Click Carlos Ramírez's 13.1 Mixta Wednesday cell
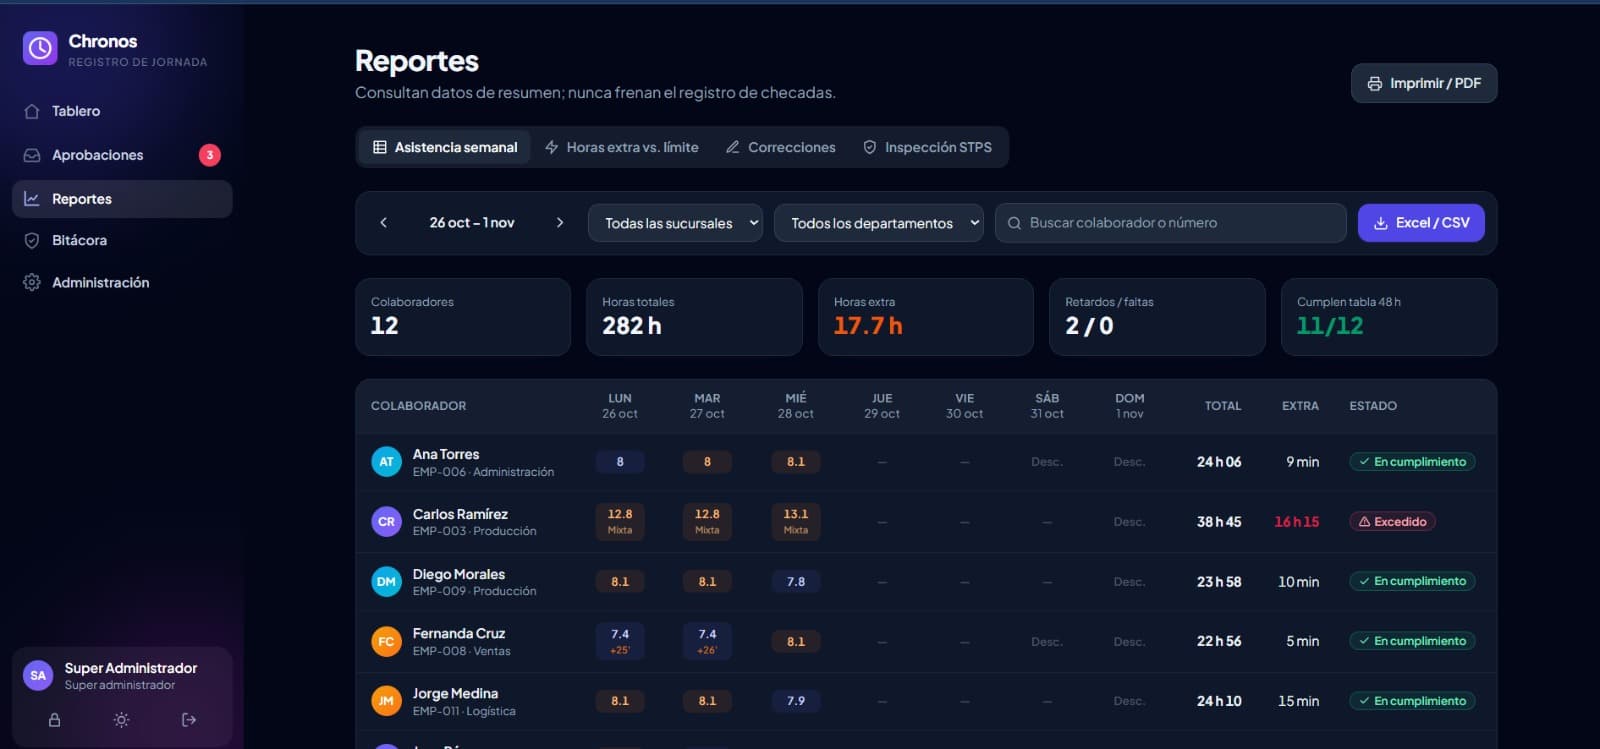1600x749 pixels. (x=796, y=522)
